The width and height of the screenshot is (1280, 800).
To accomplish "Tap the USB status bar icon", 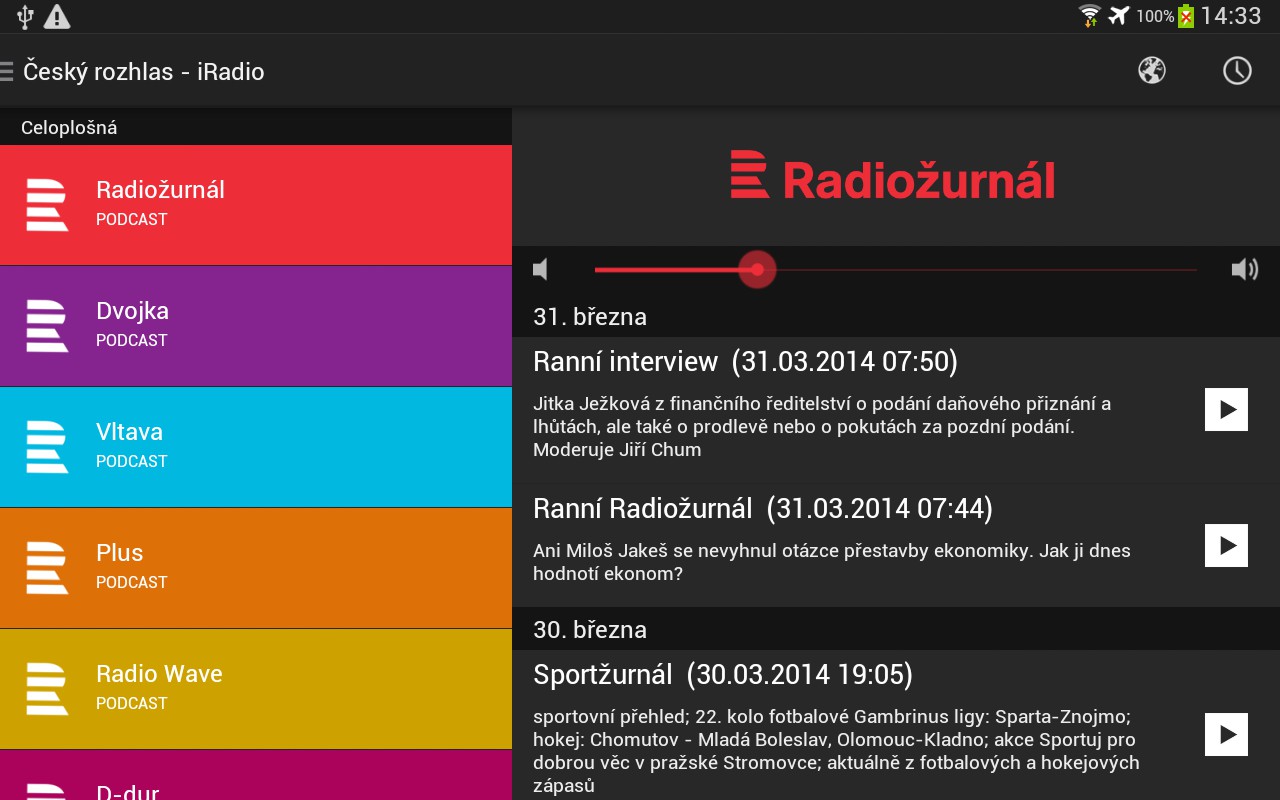I will pos(26,16).
